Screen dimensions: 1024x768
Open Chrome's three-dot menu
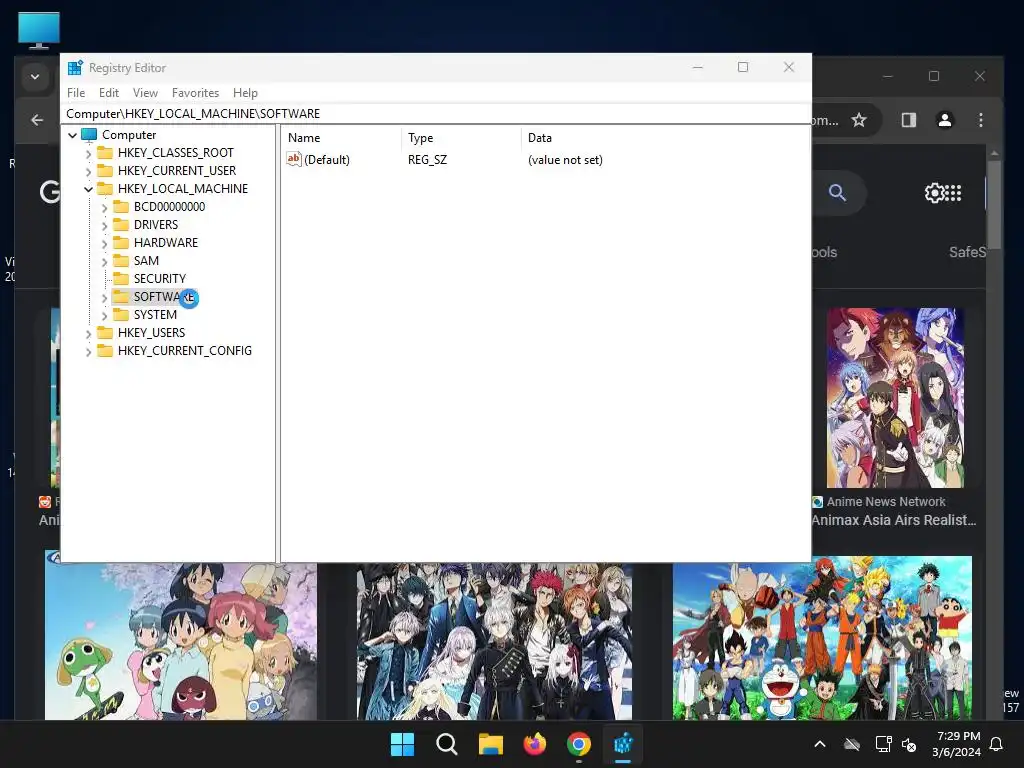coord(980,120)
